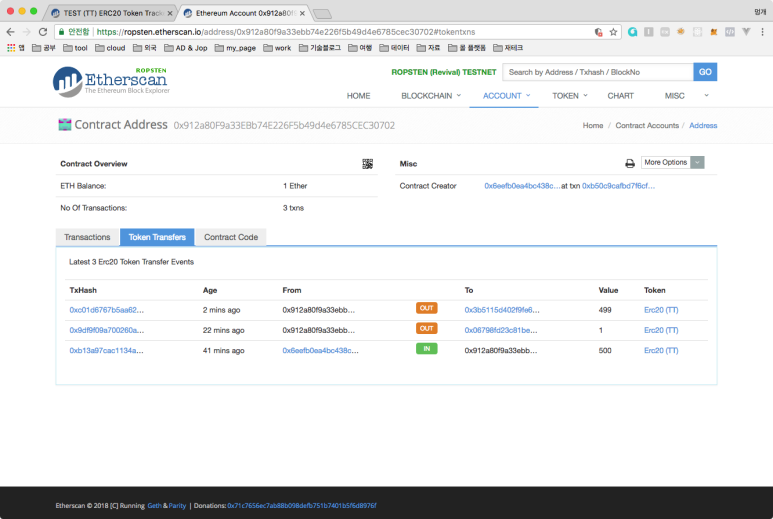This screenshot has width=773, height=519.
Task: Click the GO search button
Action: tap(705, 72)
